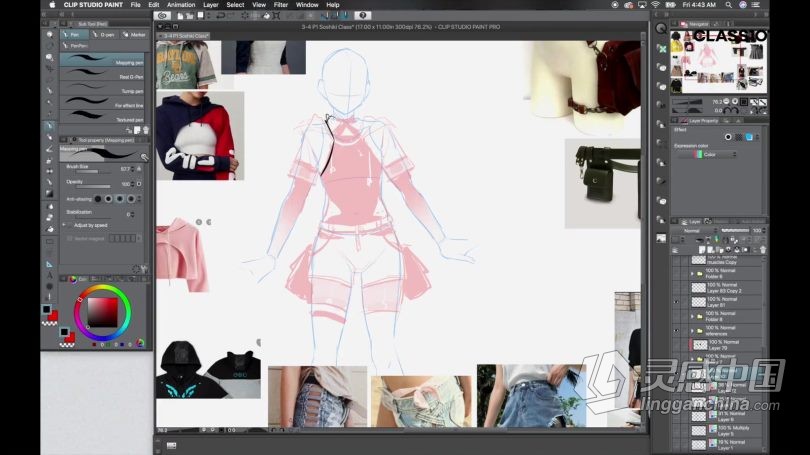Open the Filter menu
This screenshot has width=810, height=455.
pyautogui.click(x=281, y=5)
